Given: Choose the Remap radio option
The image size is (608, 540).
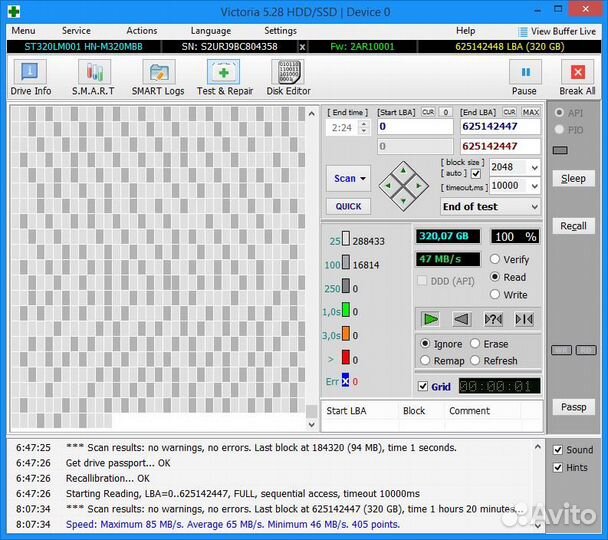Looking at the screenshot, I should [427, 360].
